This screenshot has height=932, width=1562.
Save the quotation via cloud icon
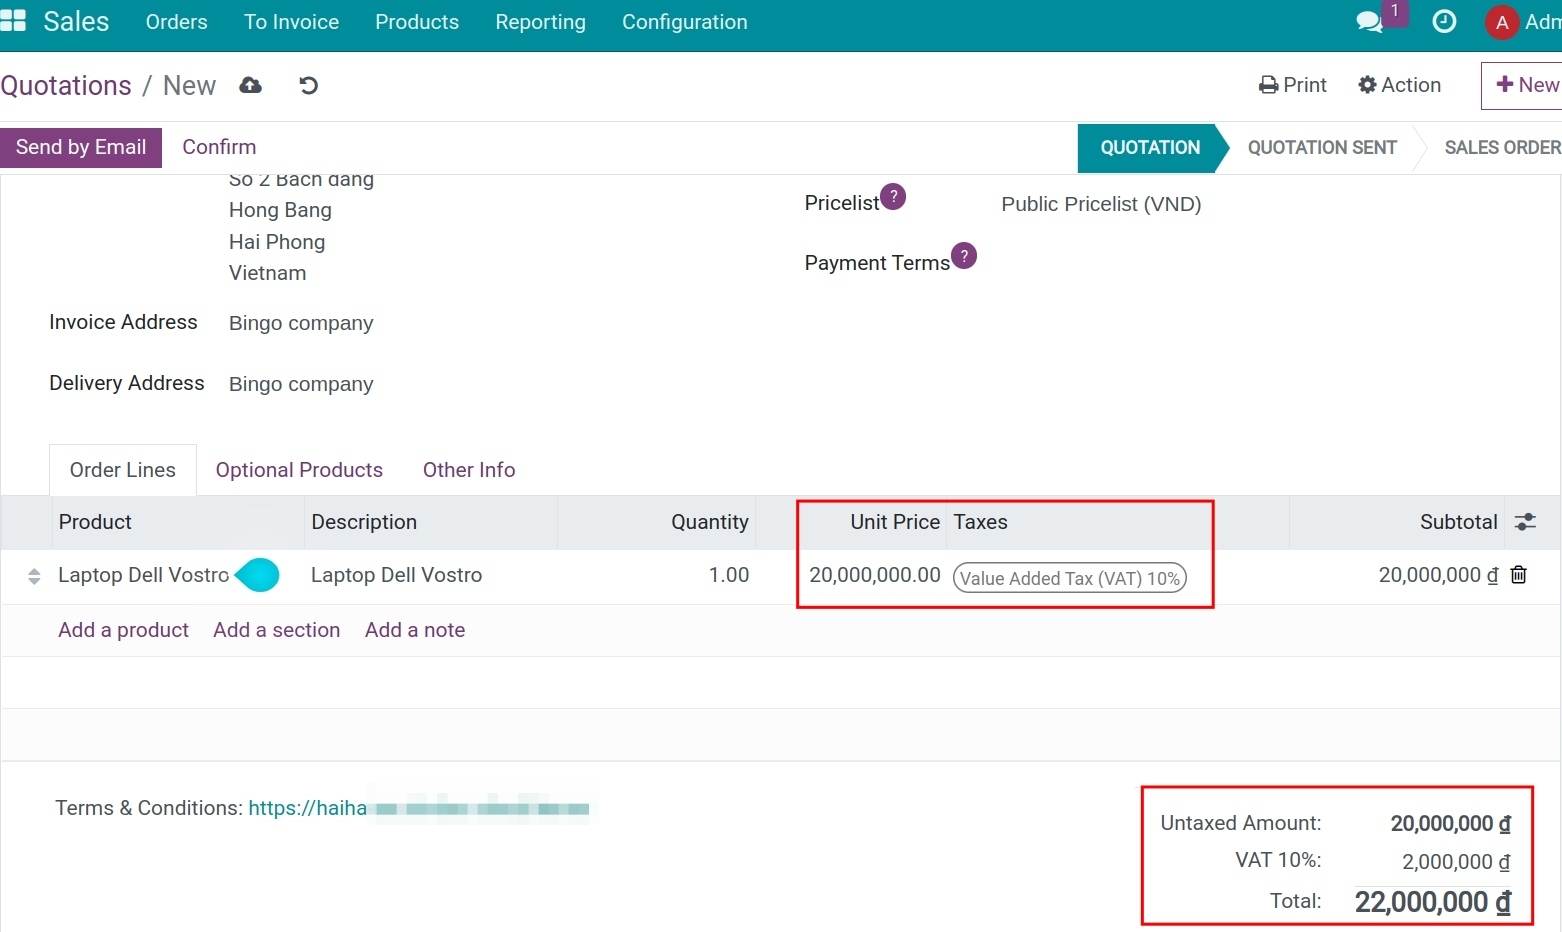(x=250, y=85)
